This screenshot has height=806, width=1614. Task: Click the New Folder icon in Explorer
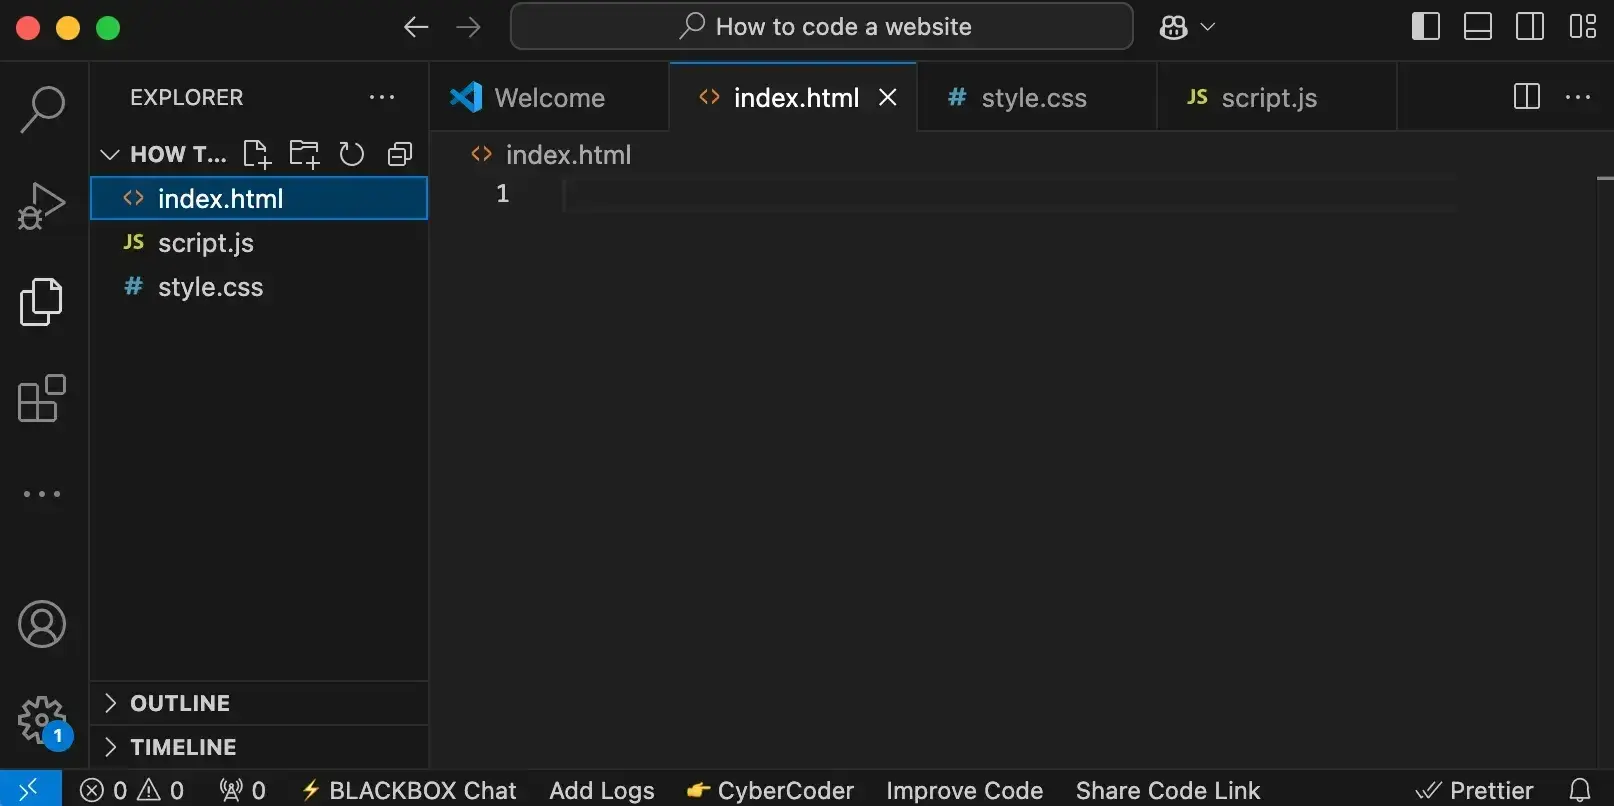coord(304,154)
